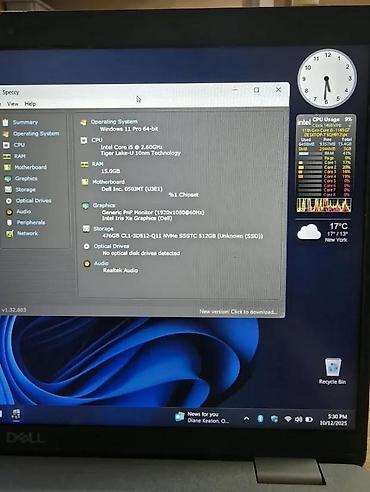Click 'New version! Click to download...' link
This screenshot has height=492, width=370.
(x=238, y=312)
